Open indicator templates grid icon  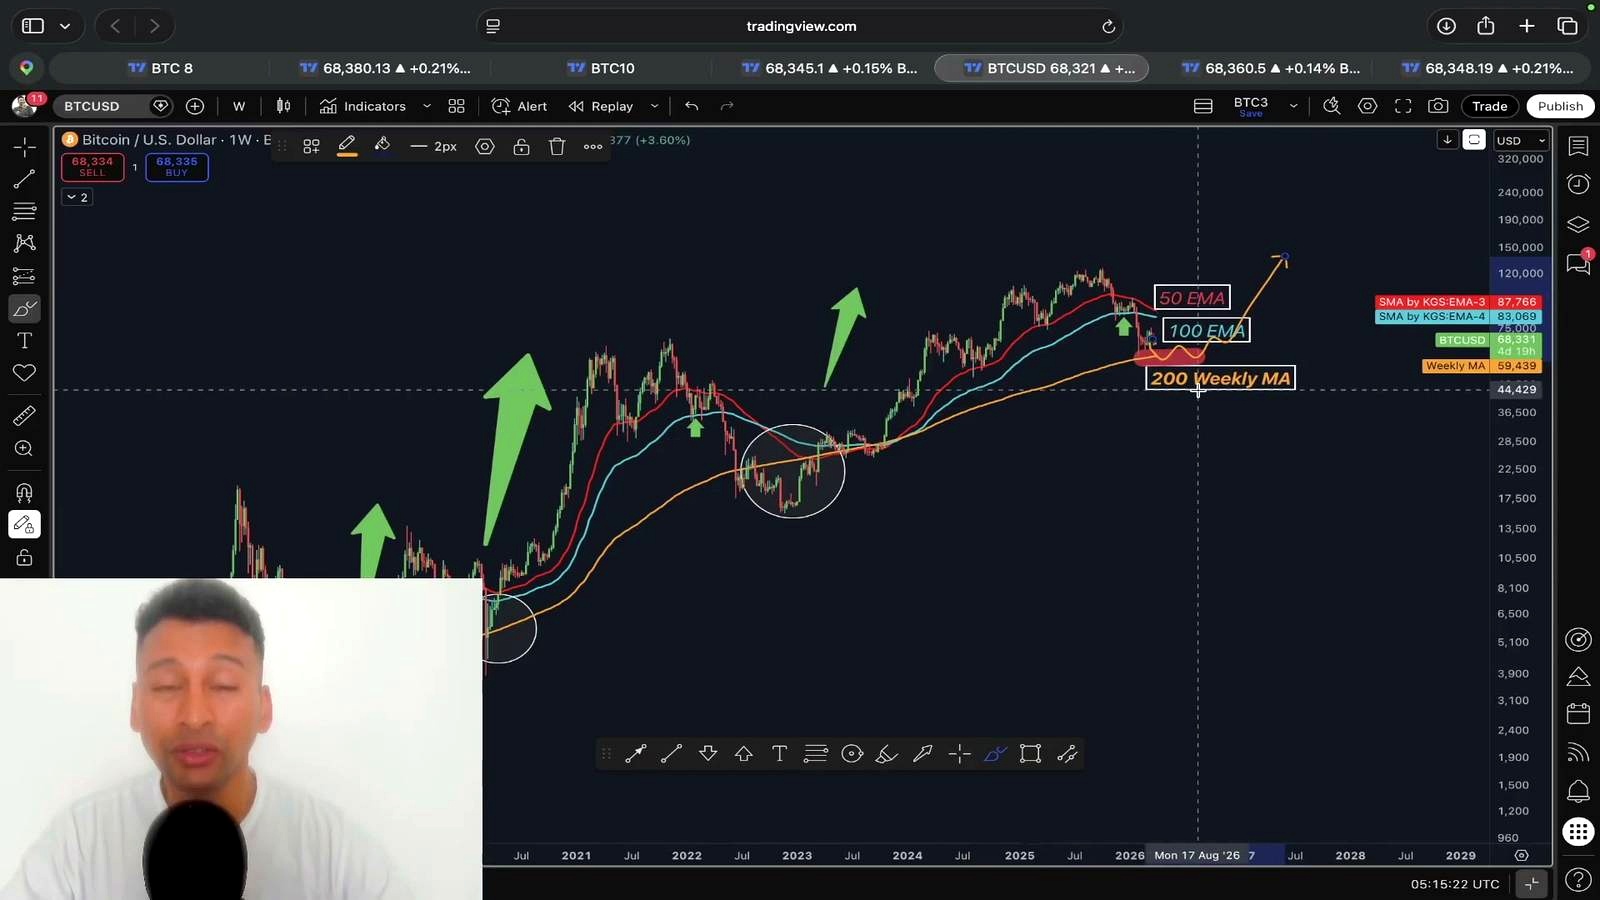pyautogui.click(x=456, y=106)
